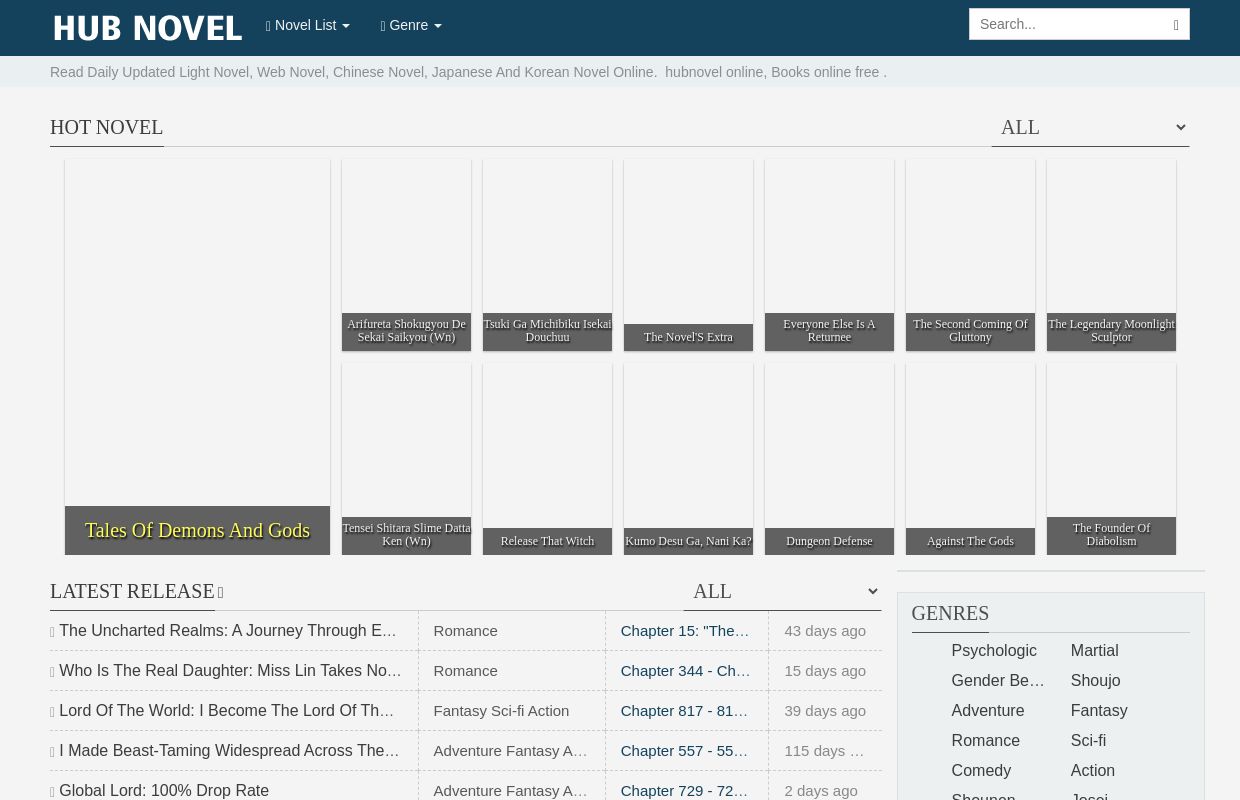Viewport: 1240px width, 800px height.
Task: Select the Martial genre
Action: point(1094,651)
